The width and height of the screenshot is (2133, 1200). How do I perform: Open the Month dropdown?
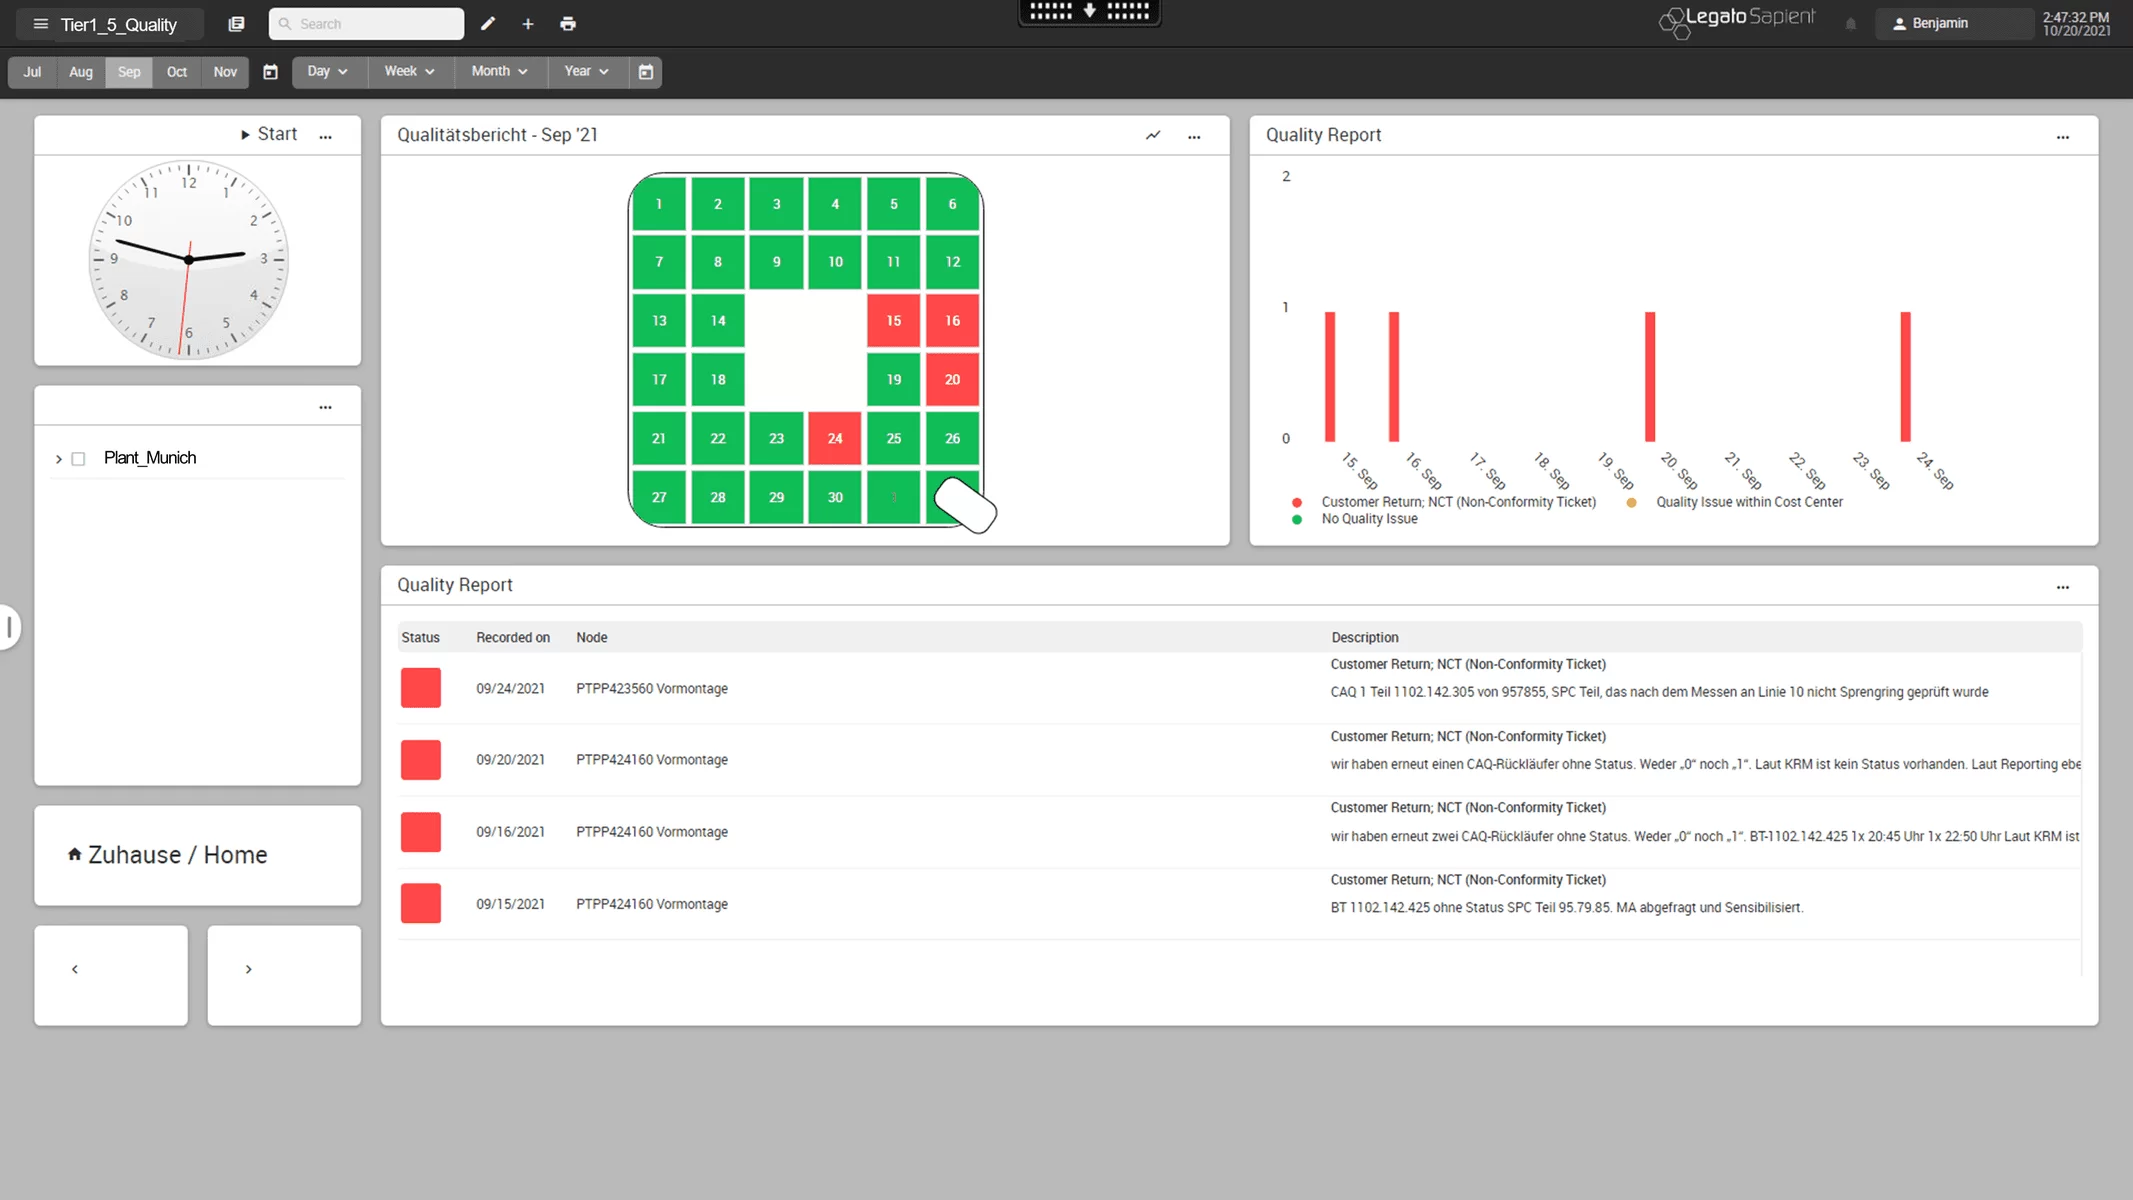[499, 72]
